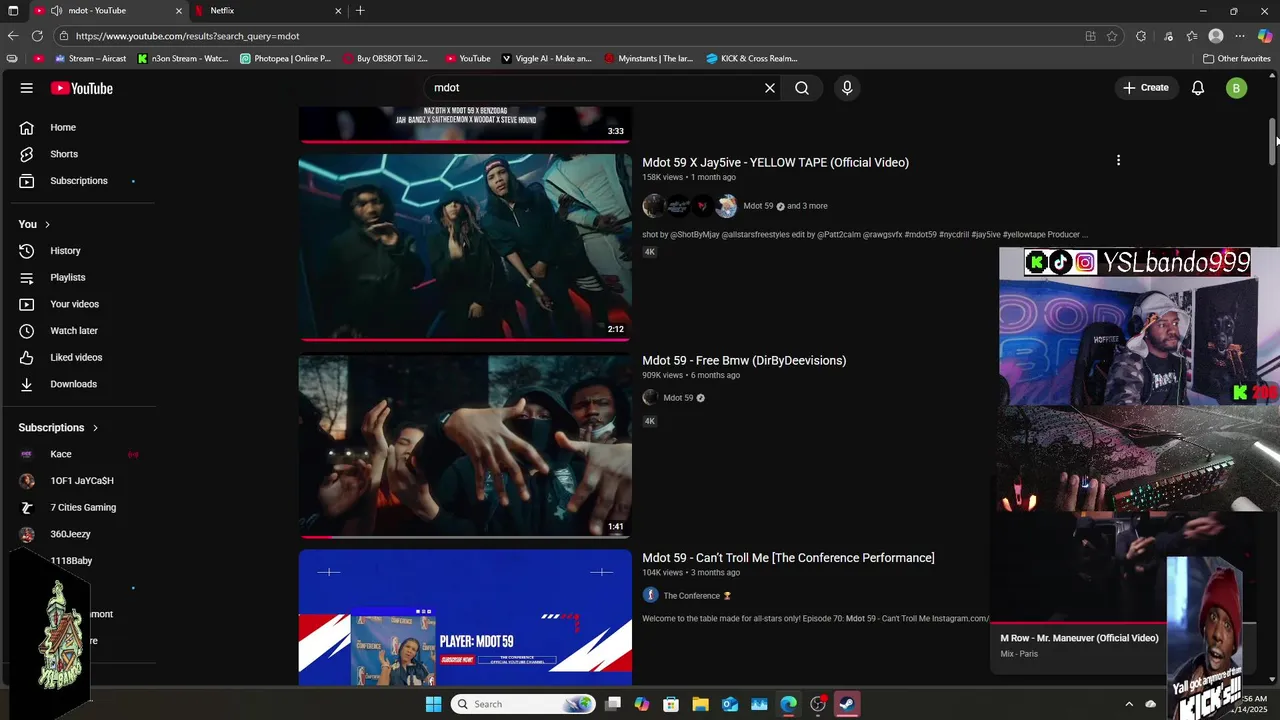The height and width of the screenshot is (720, 1280).
Task: Open KICK & Cross Realm bookmark
Action: 752,58
